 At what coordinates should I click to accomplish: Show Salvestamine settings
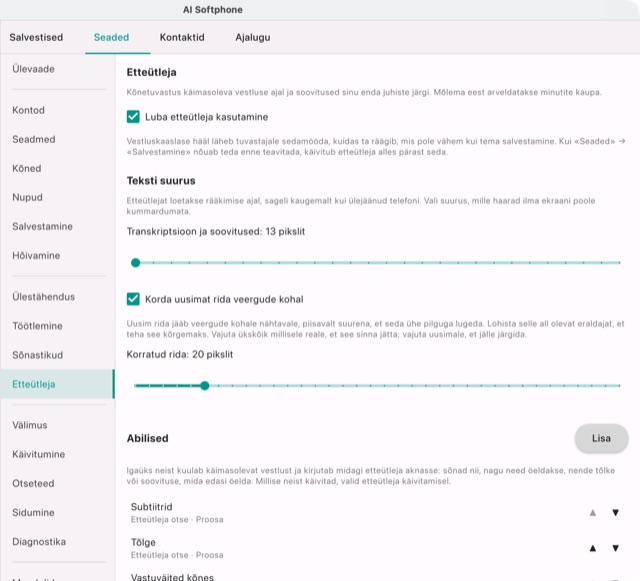(x=57, y=226)
